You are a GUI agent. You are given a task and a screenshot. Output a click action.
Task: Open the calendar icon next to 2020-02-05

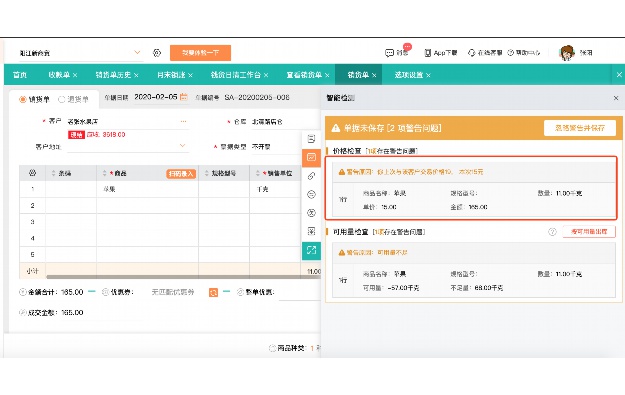point(184,97)
